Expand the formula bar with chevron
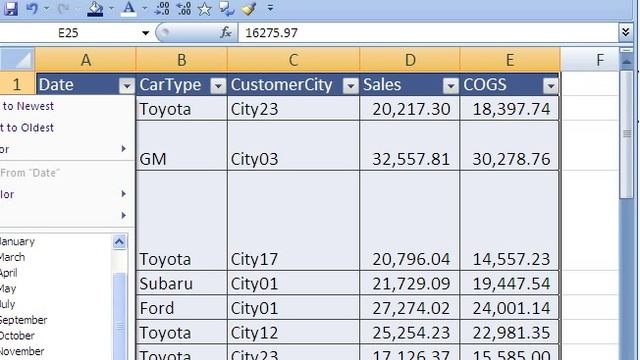Screen dimensions: 640x360 [x=625, y=32]
